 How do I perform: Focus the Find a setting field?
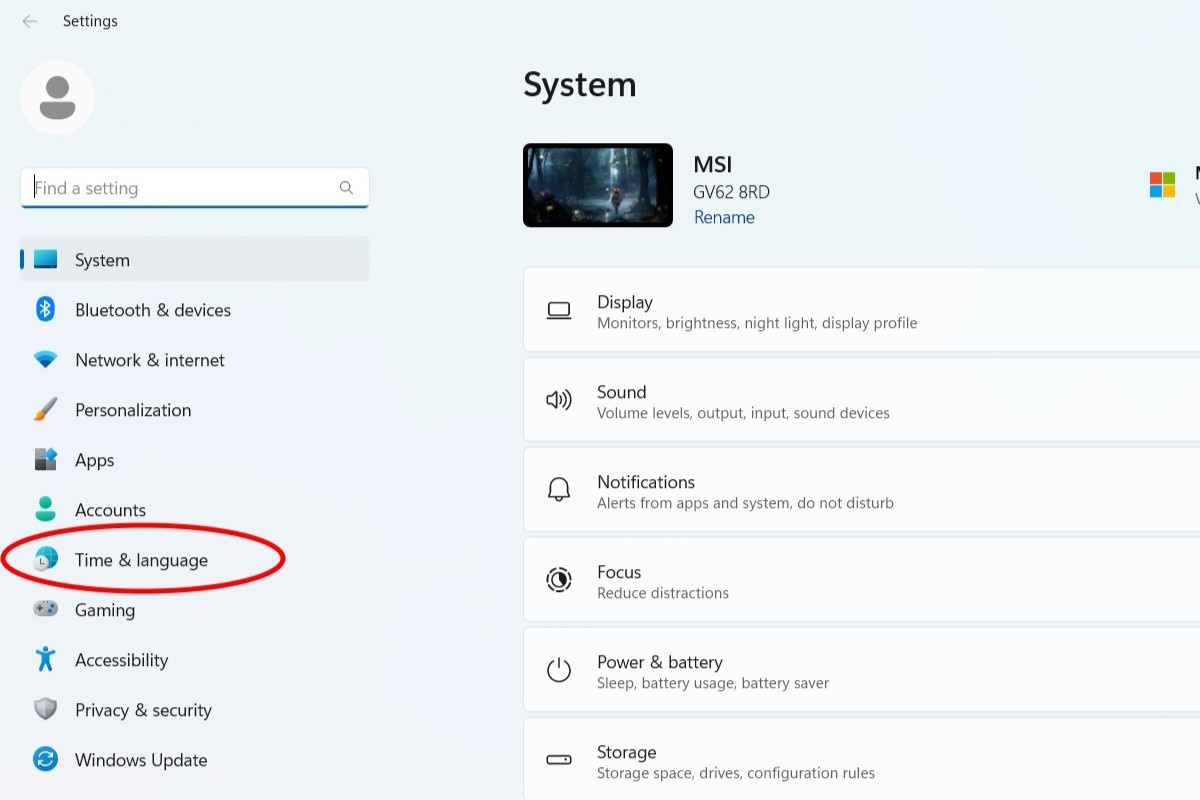pos(195,187)
